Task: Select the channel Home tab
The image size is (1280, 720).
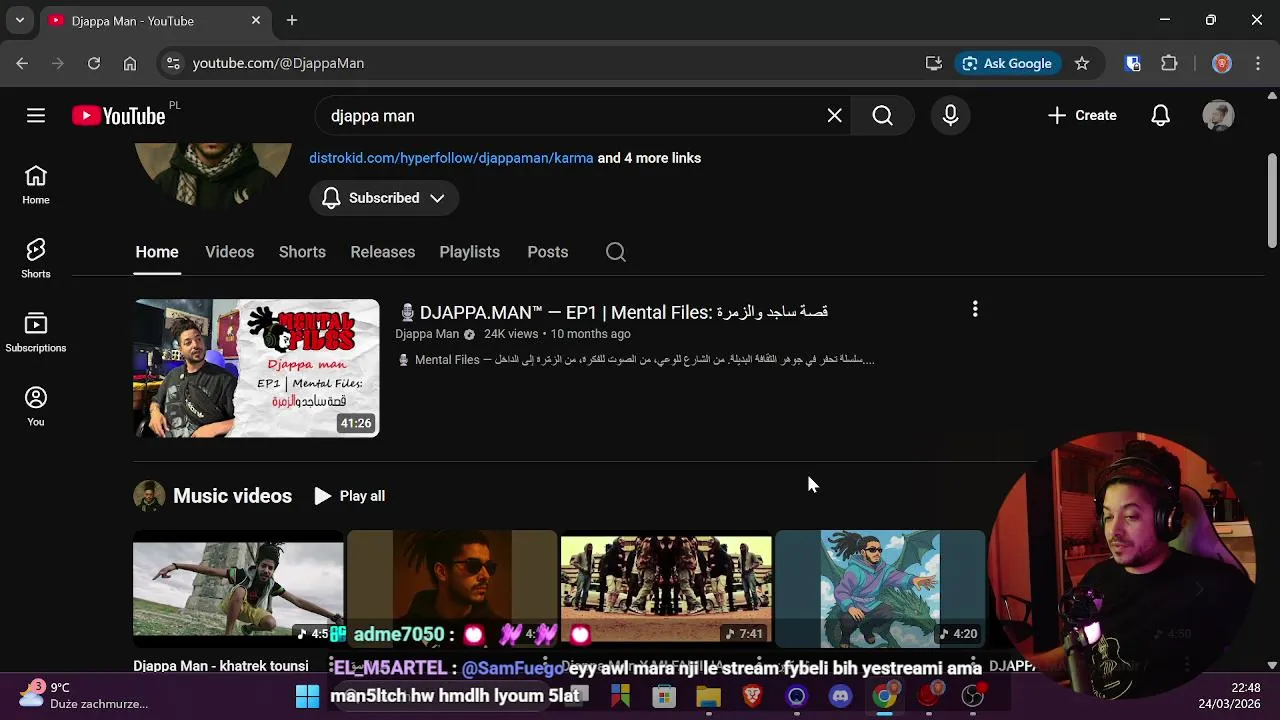Action: pos(157,252)
